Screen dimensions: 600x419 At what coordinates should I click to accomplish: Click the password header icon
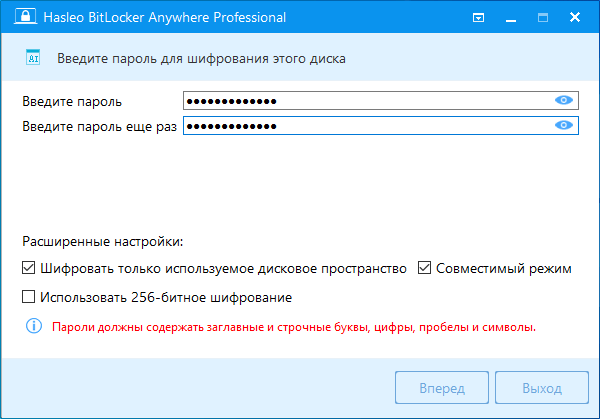coord(33,57)
